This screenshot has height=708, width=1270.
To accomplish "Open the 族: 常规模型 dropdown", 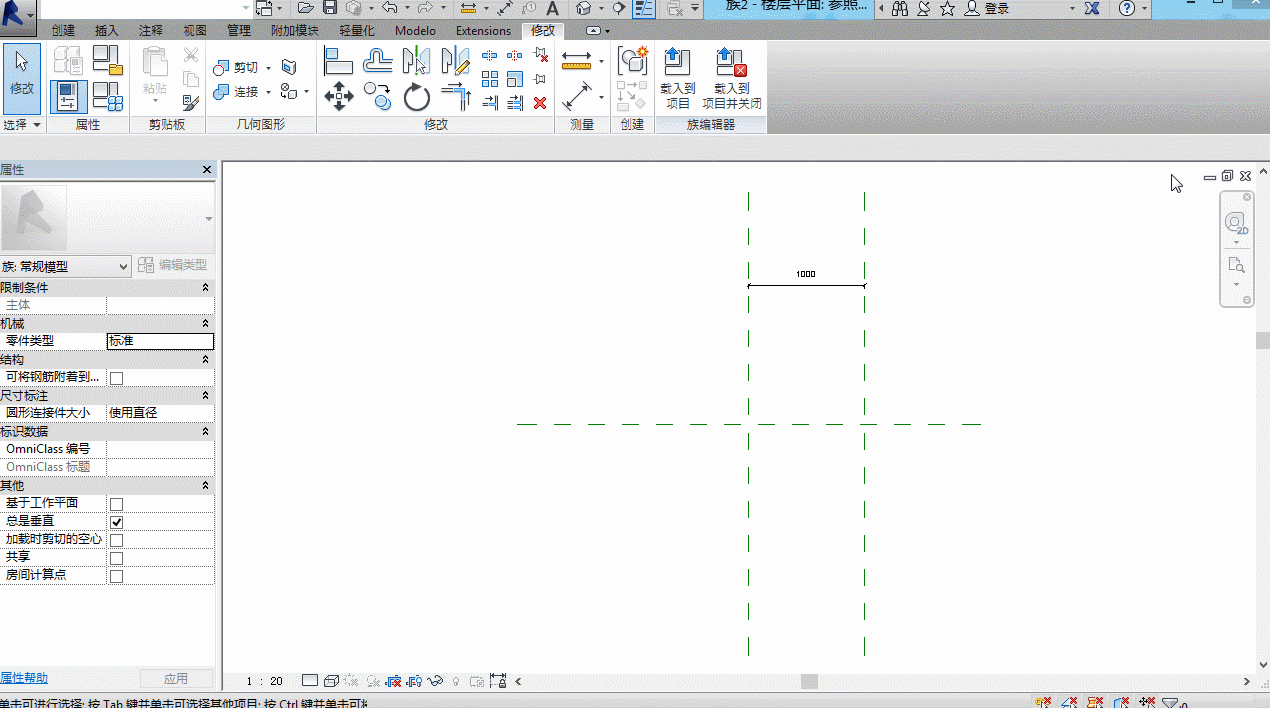I will pyautogui.click(x=66, y=266).
